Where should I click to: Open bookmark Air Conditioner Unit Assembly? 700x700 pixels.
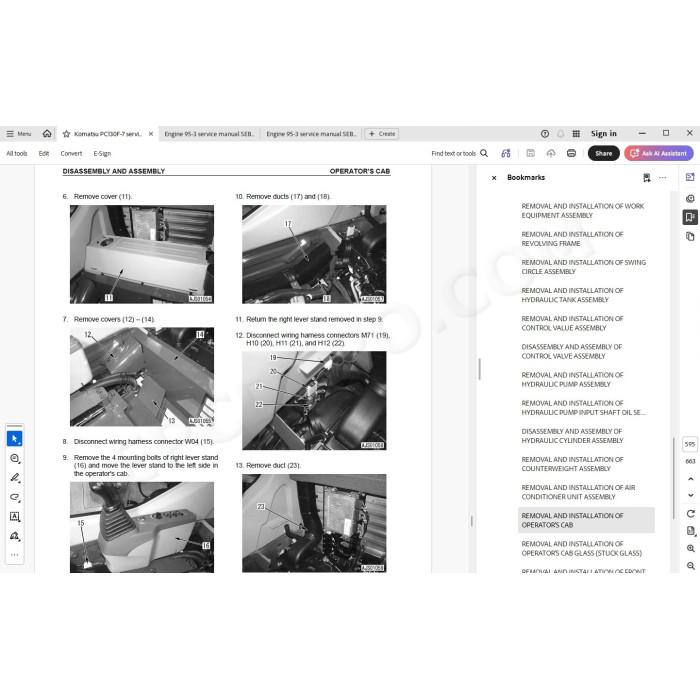[578, 492]
